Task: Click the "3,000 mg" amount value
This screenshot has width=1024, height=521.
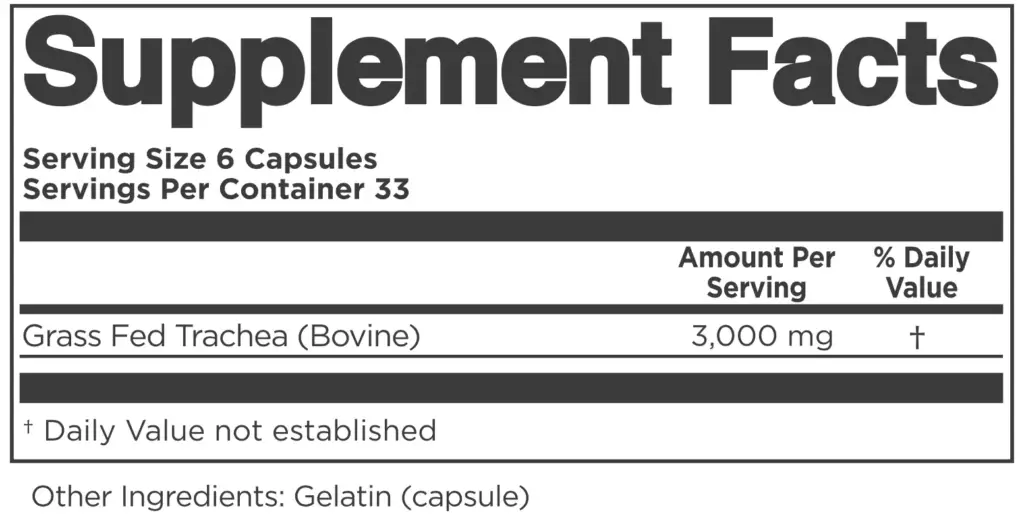Action: (762, 337)
